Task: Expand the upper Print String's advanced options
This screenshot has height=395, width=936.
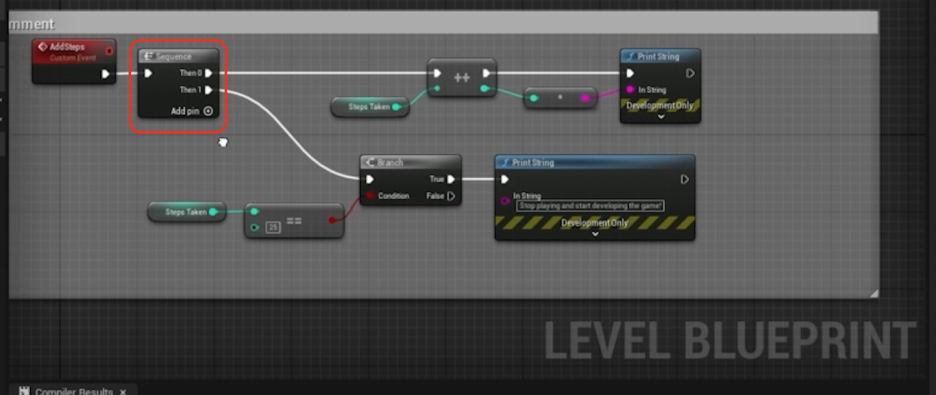Action: (660, 117)
